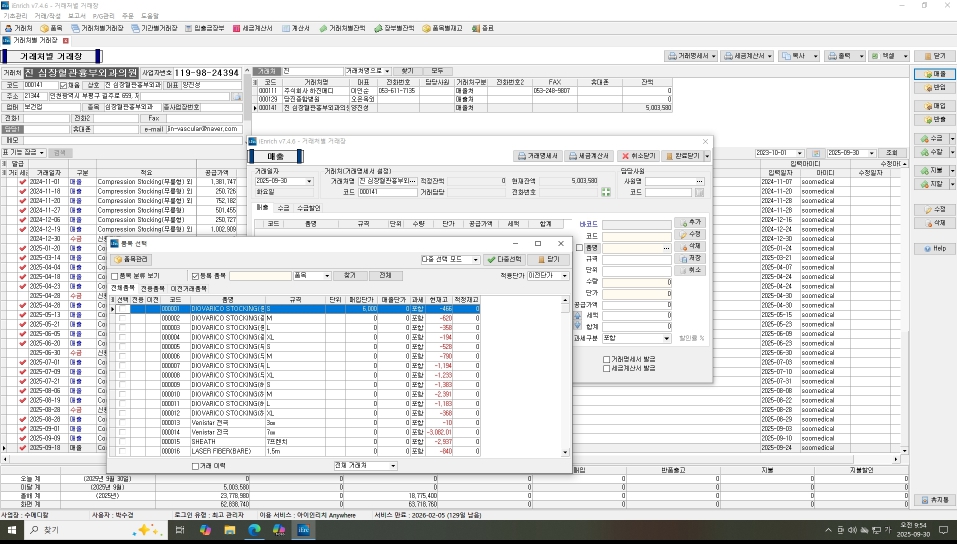Enable the 품목 분류 보기 checkbox

pyautogui.click(x=114, y=275)
